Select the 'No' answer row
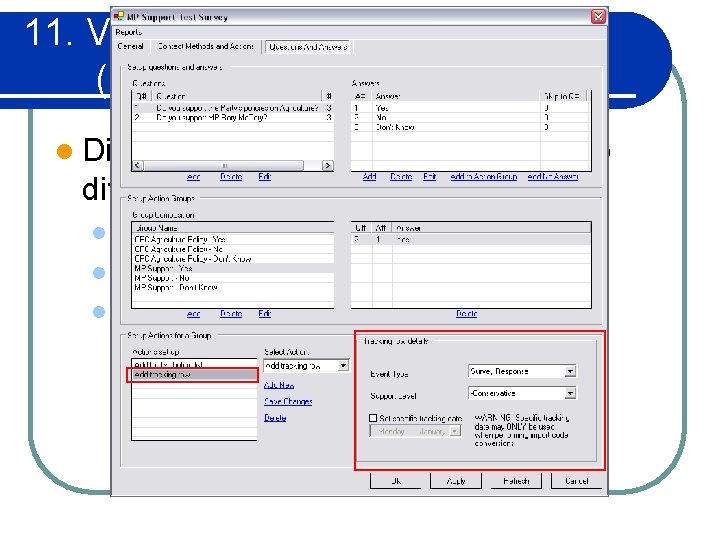This screenshot has height=540, width=720. click(471, 118)
